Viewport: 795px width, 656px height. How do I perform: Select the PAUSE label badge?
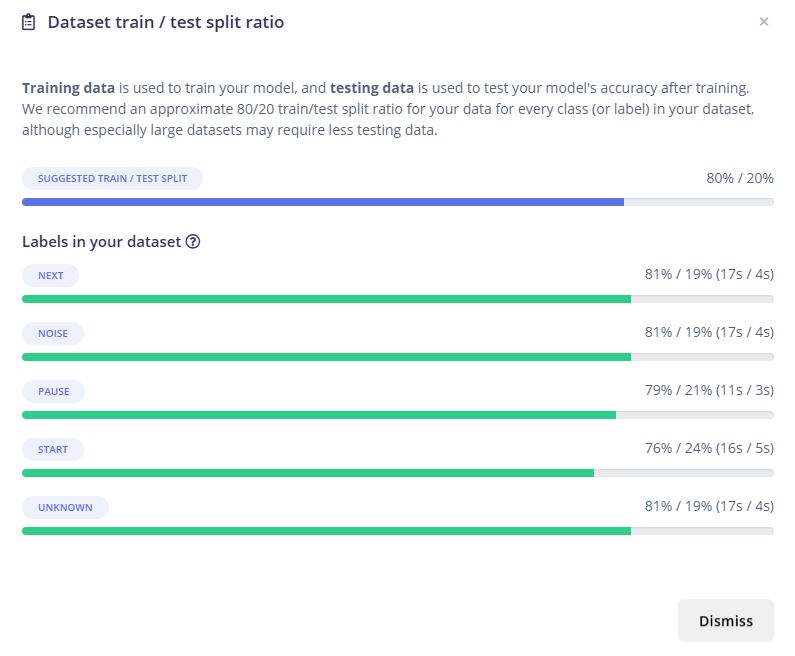click(x=53, y=391)
